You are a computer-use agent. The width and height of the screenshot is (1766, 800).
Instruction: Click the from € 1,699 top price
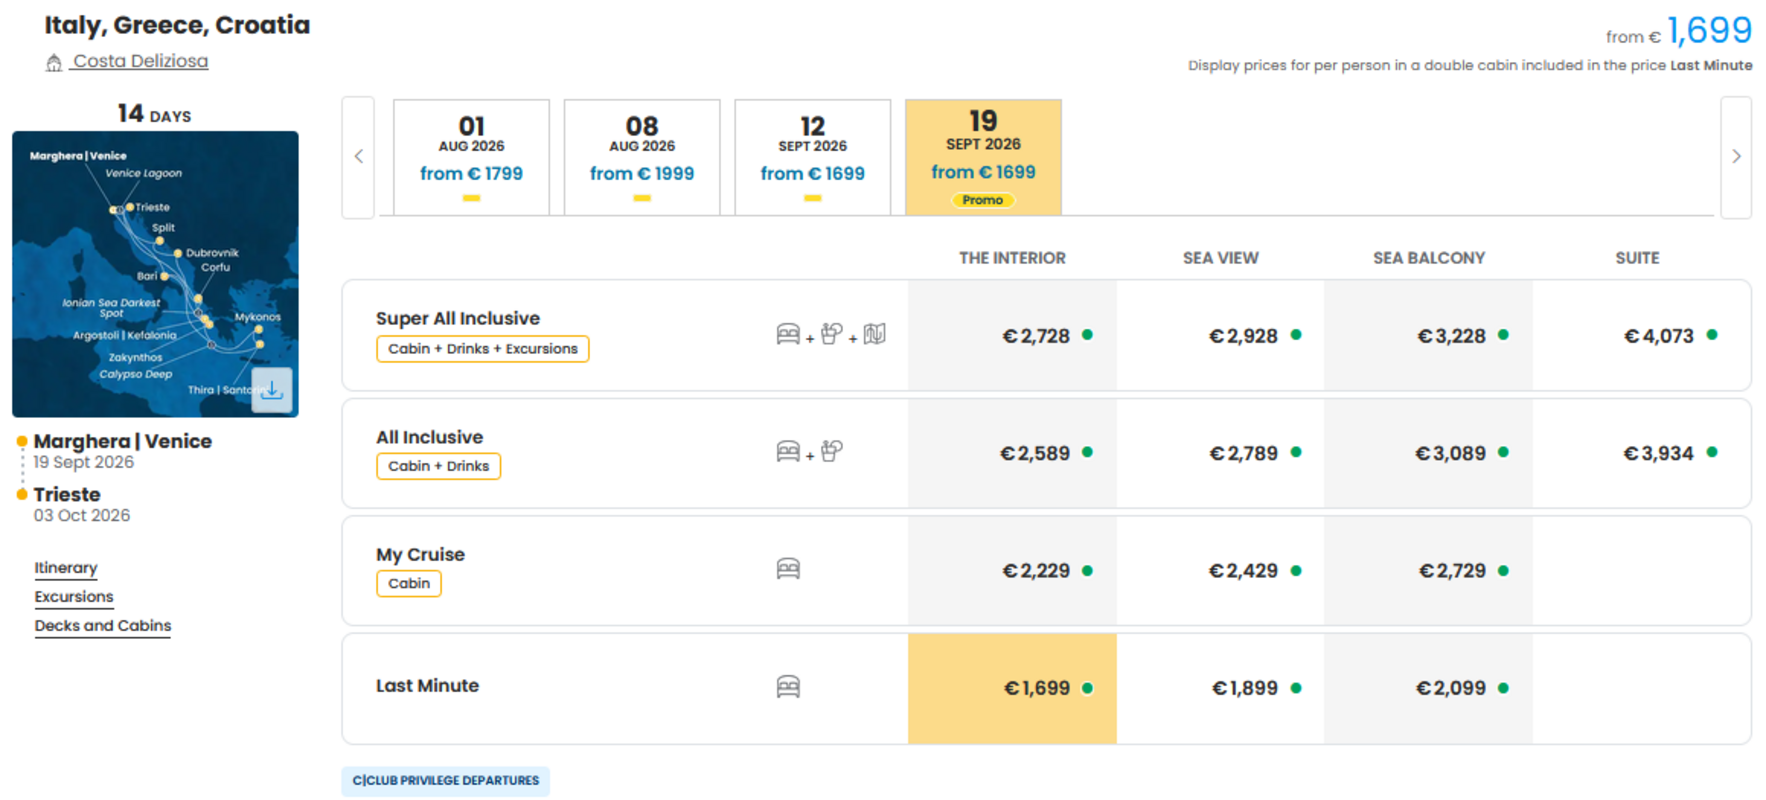(1679, 31)
